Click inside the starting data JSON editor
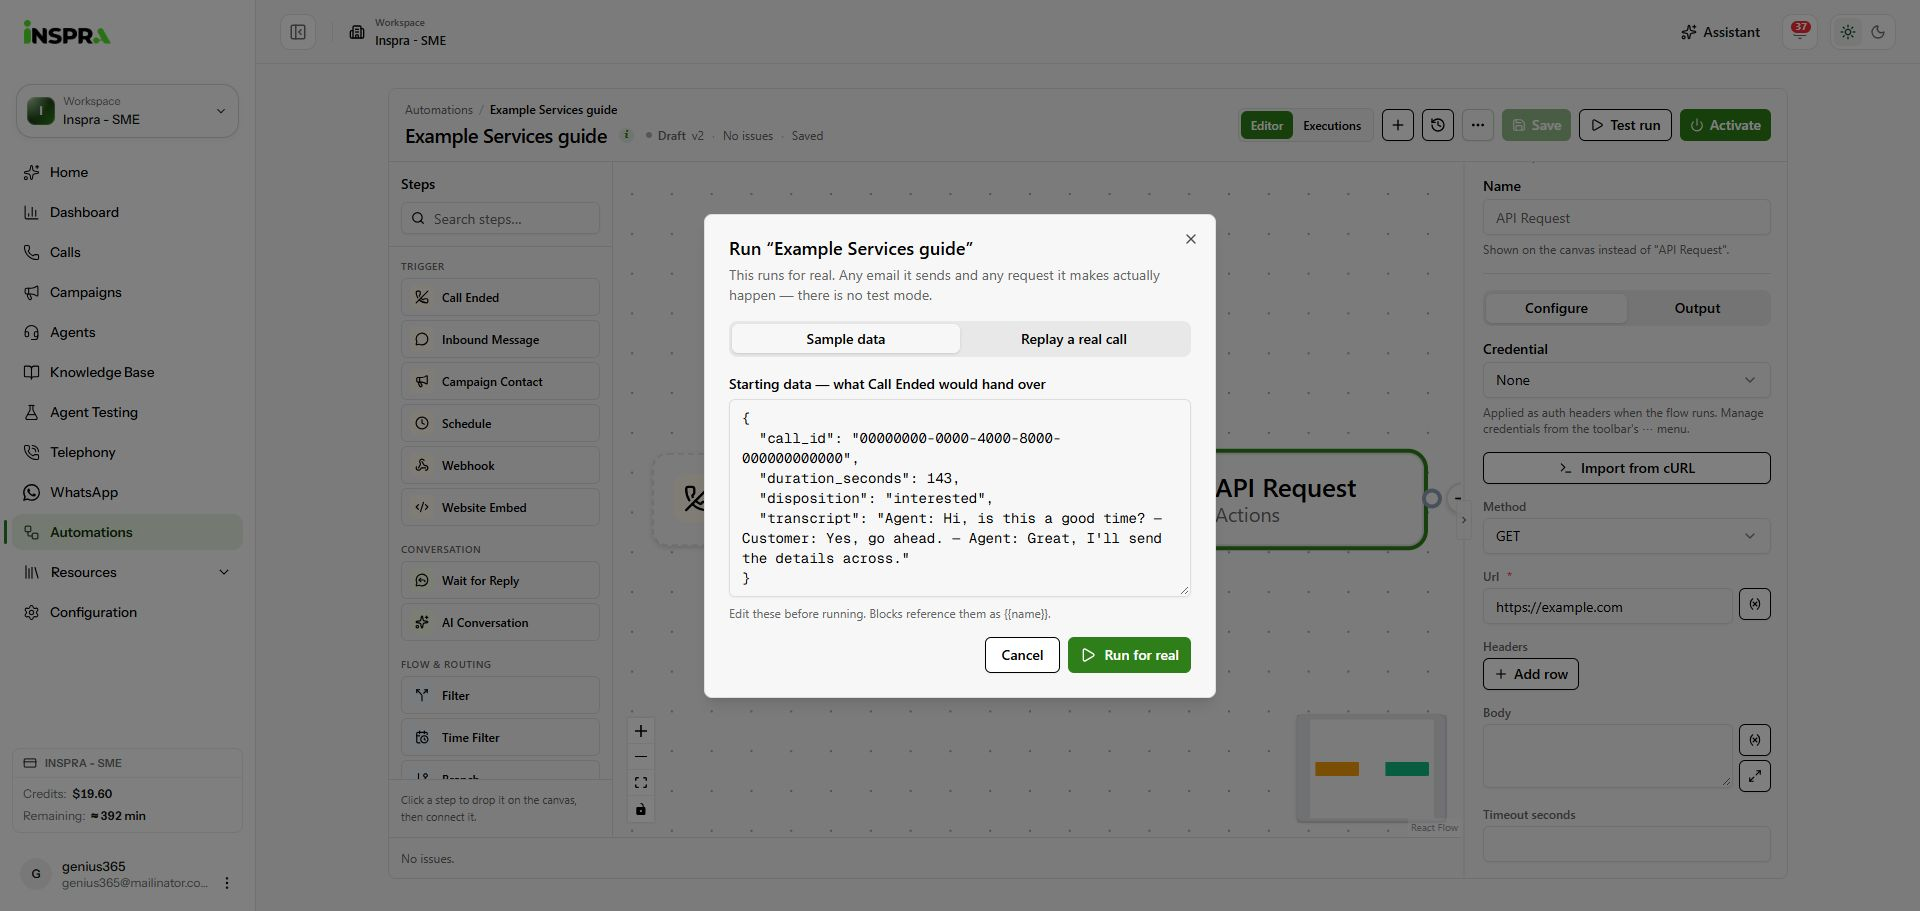The height and width of the screenshot is (911, 1920). coord(960,498)
